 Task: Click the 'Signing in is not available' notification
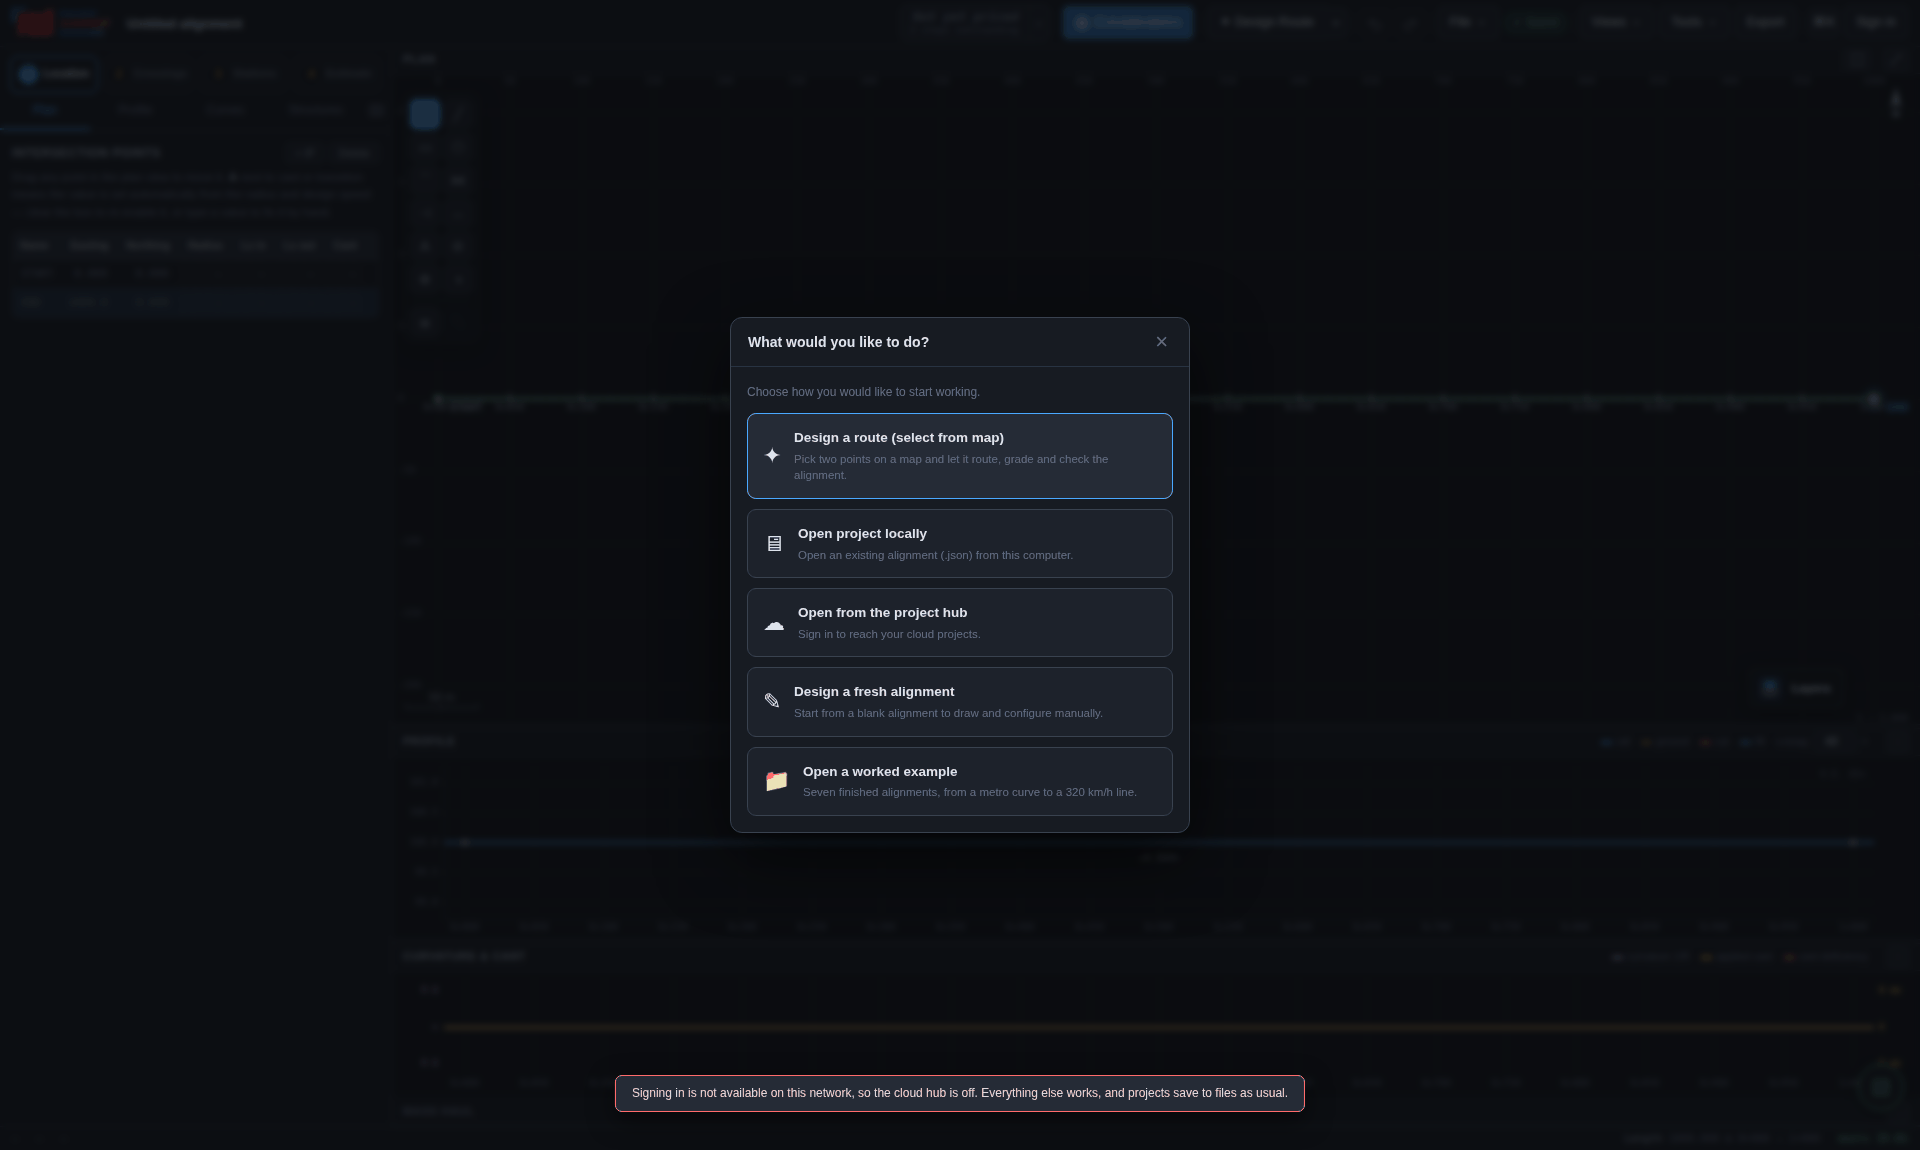pyautogui.click(x=960, y=1093)
